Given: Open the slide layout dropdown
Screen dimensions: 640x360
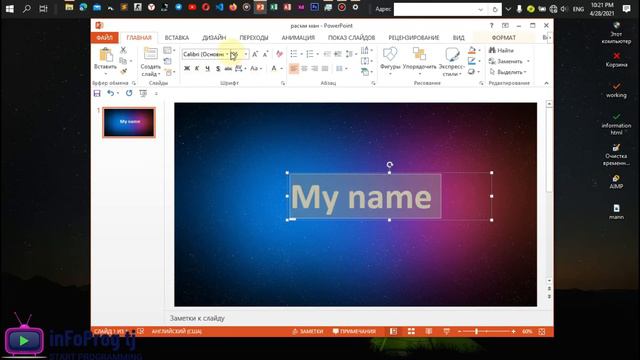Looking at the screenshot, I should [169, 50].
